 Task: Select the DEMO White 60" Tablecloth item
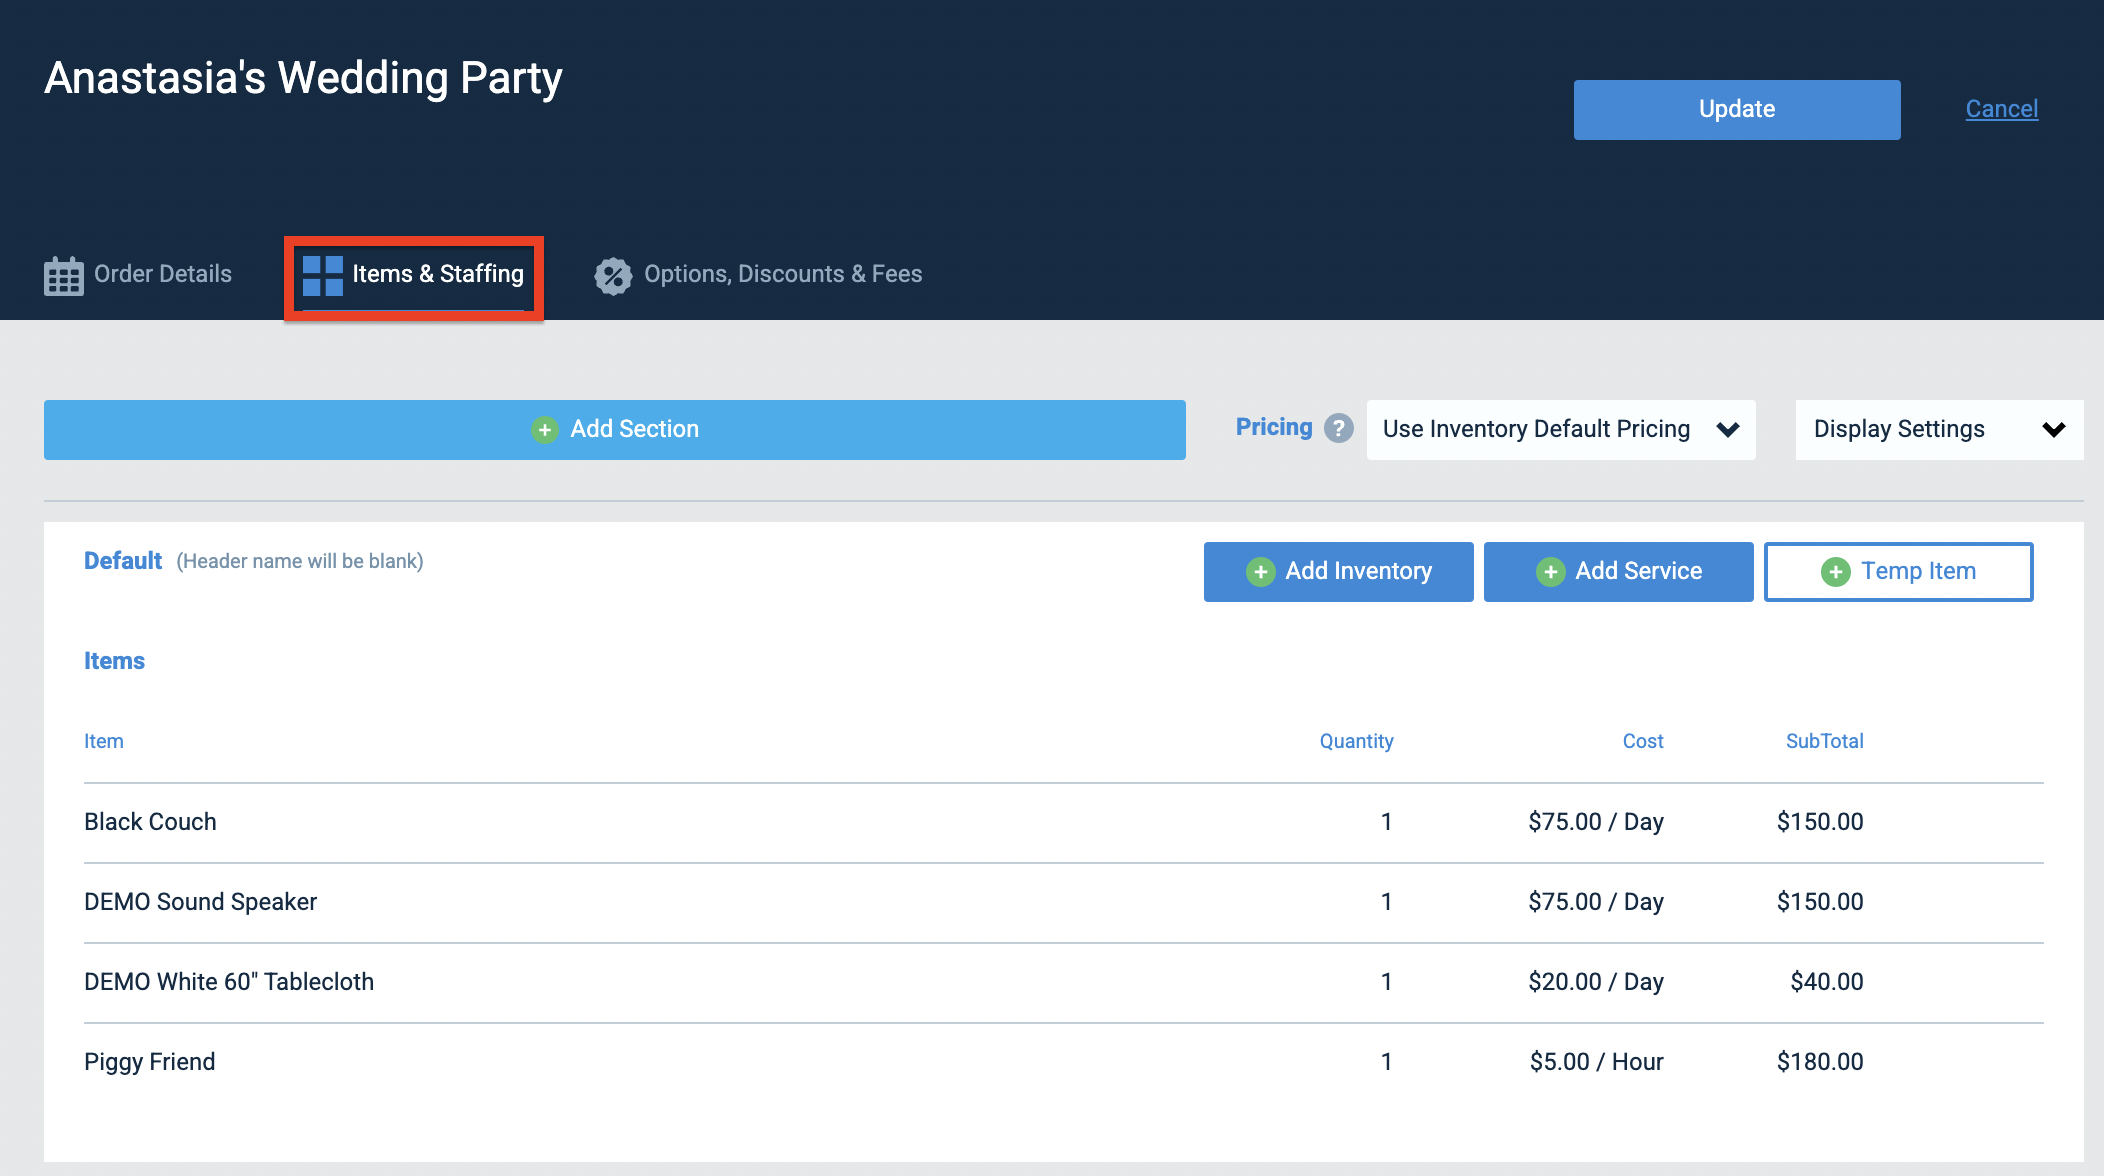click(1064, 982)
